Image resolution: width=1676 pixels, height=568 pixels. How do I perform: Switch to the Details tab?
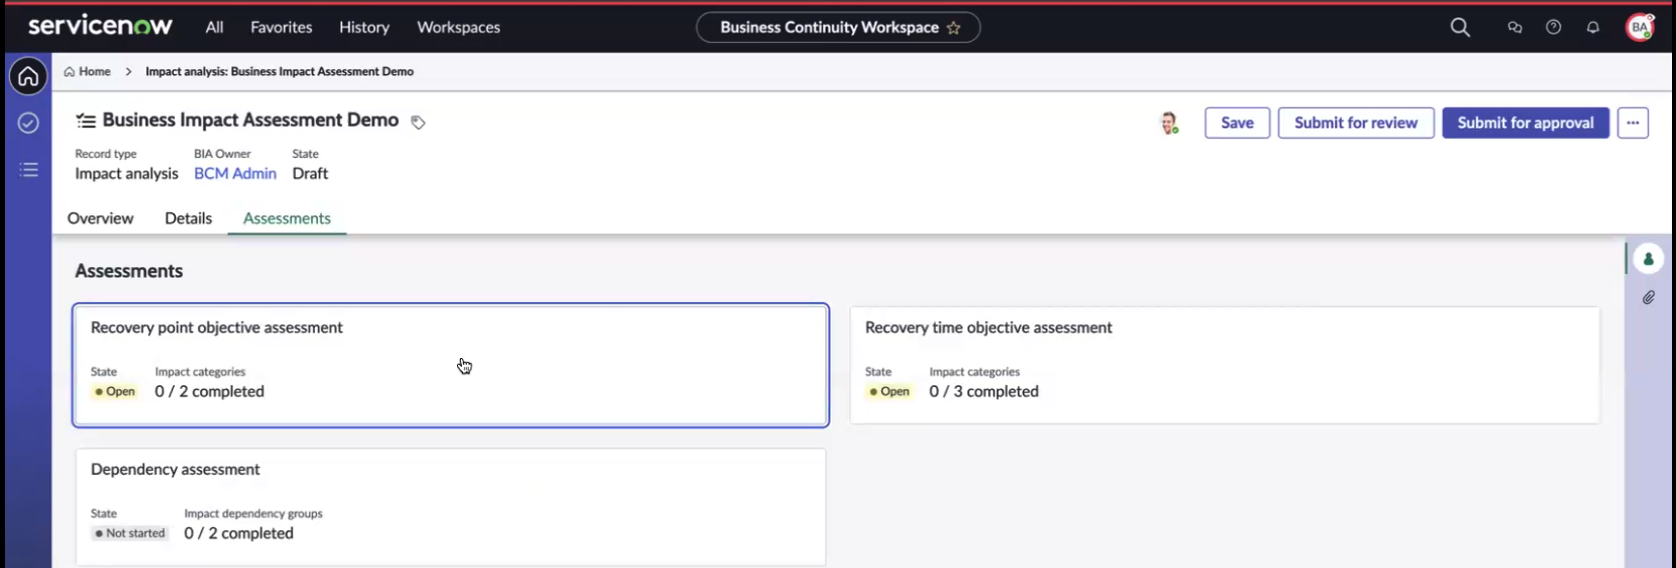[x=188, y=218]
